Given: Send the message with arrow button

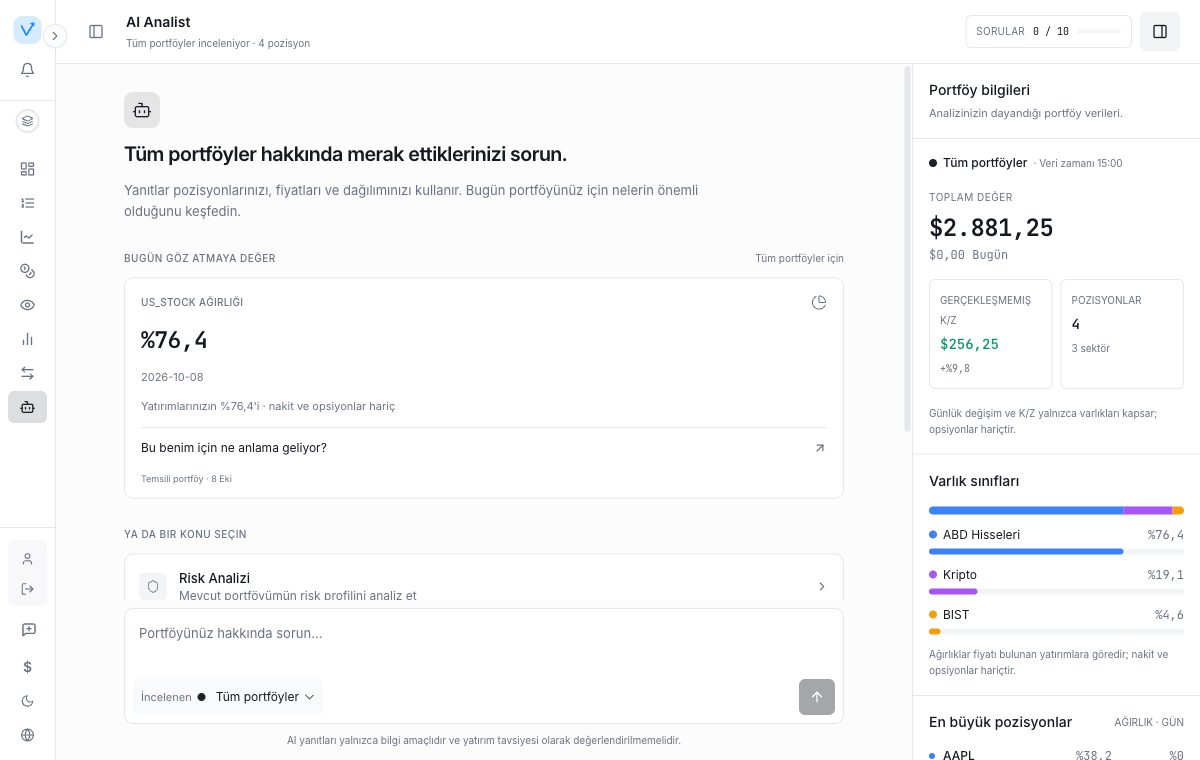Looking at the screenshot, I should coord(817,697).
